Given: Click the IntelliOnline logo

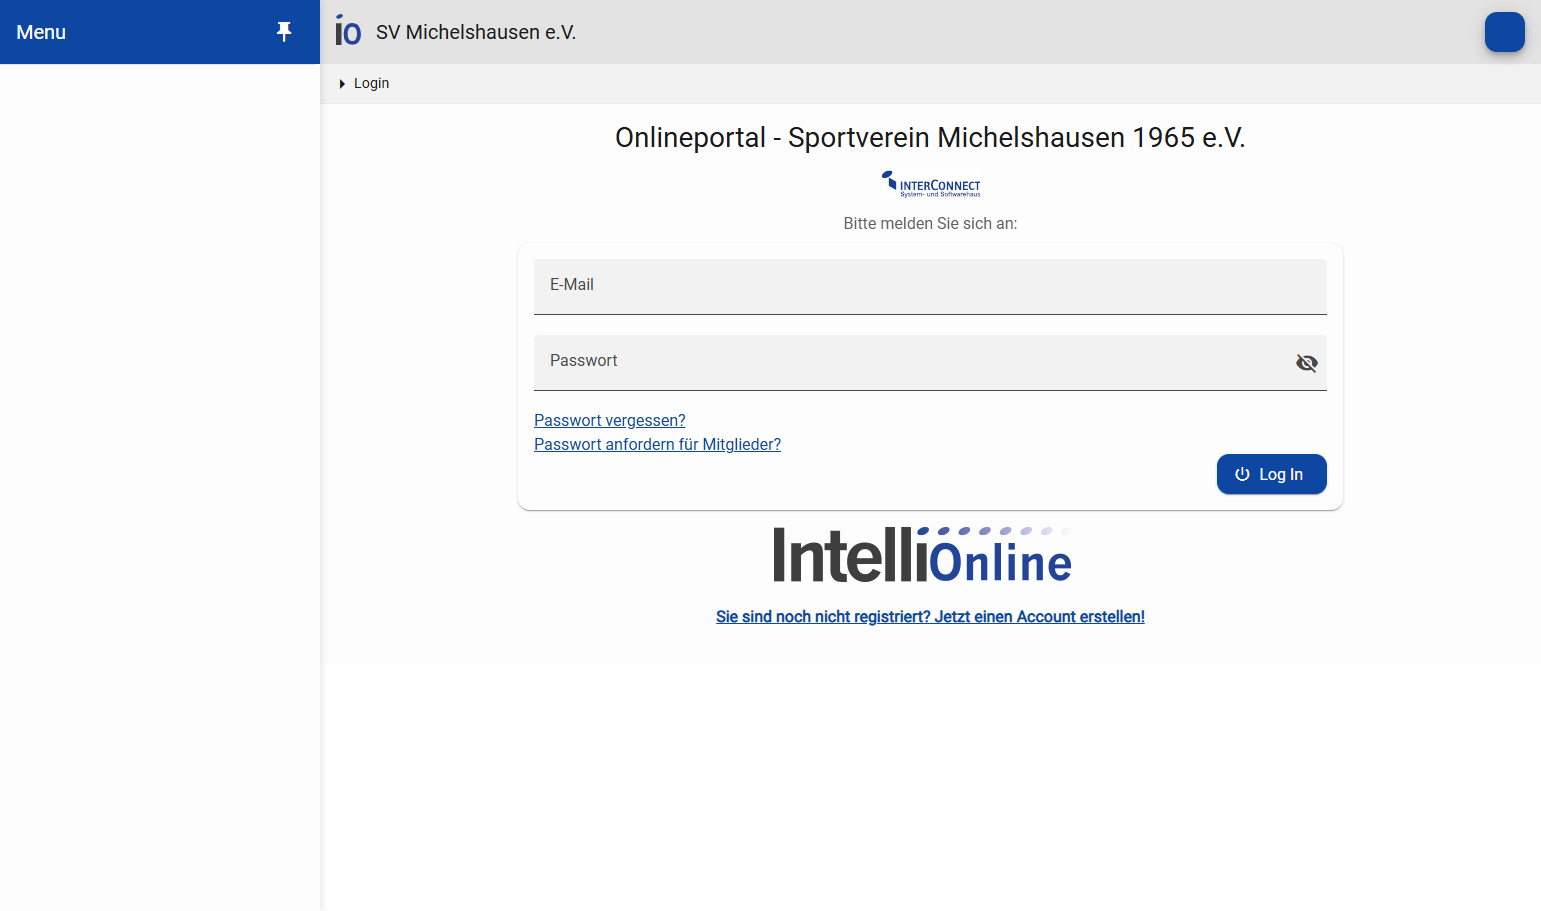Looking at the screenshot, I should click(x=922, y=555).
